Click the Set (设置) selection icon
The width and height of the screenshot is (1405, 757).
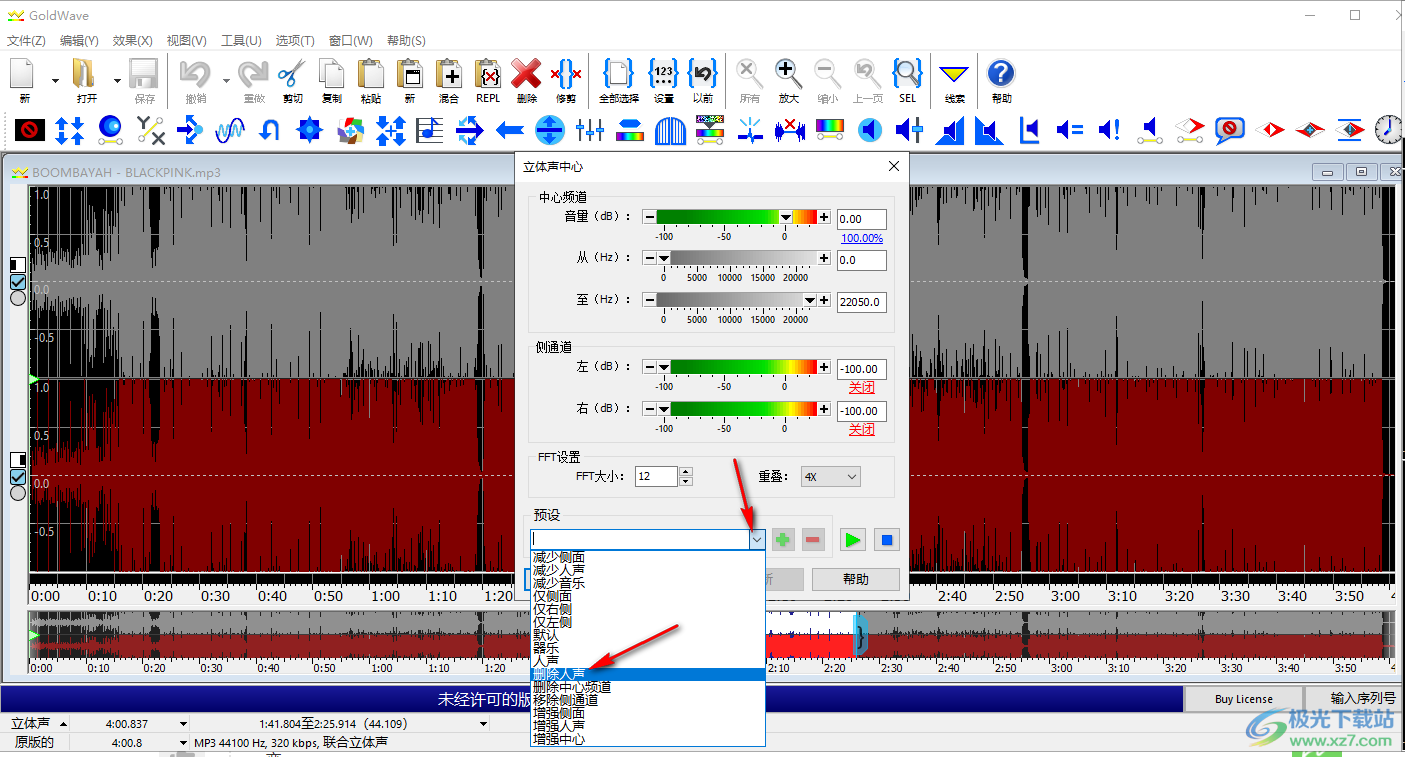pos(664,75)
